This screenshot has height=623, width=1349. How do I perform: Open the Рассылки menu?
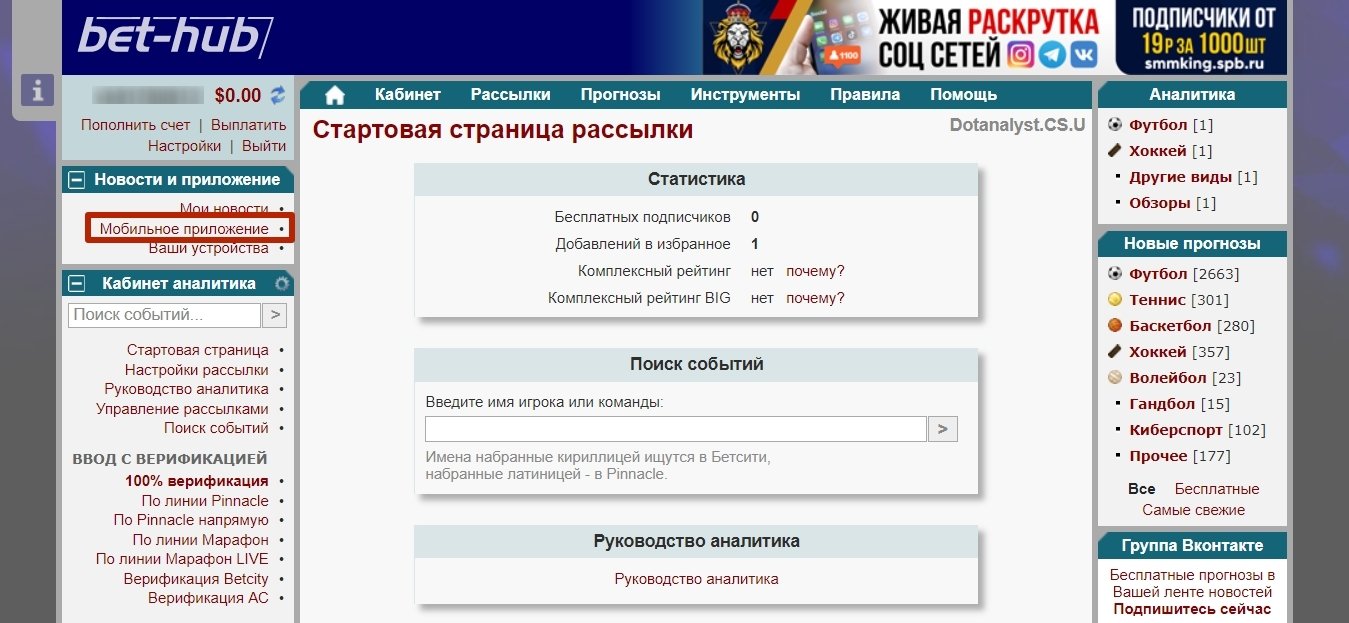pos(510,95)
